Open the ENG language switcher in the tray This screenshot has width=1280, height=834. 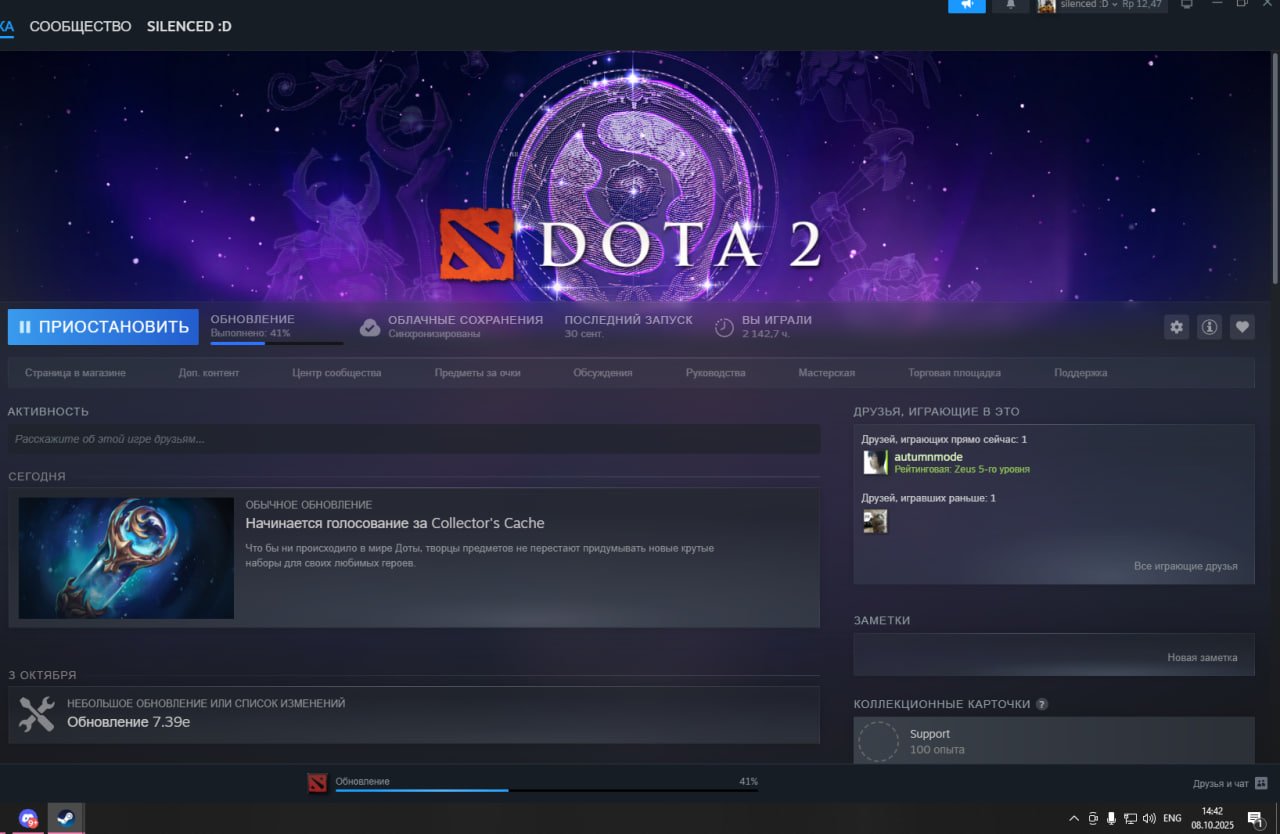pyautogui.click(x=1171, y=817)
